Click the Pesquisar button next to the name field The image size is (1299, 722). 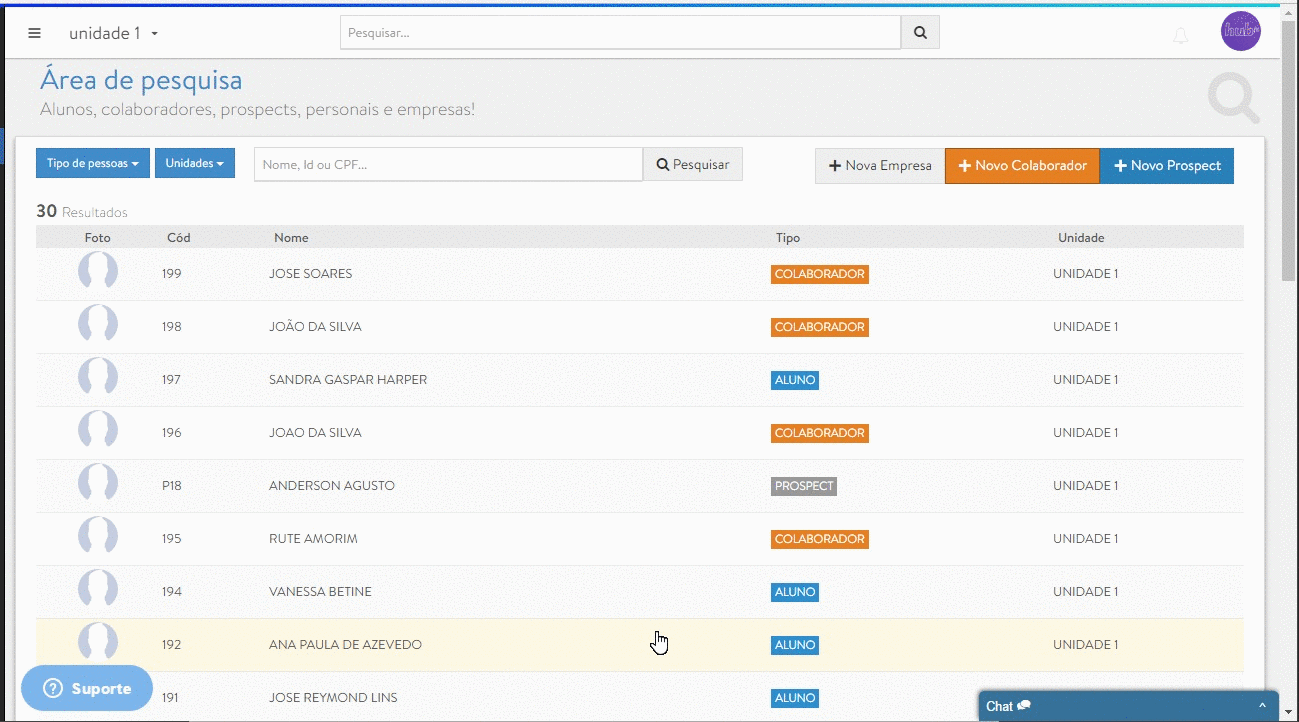[x=692, y=164]
